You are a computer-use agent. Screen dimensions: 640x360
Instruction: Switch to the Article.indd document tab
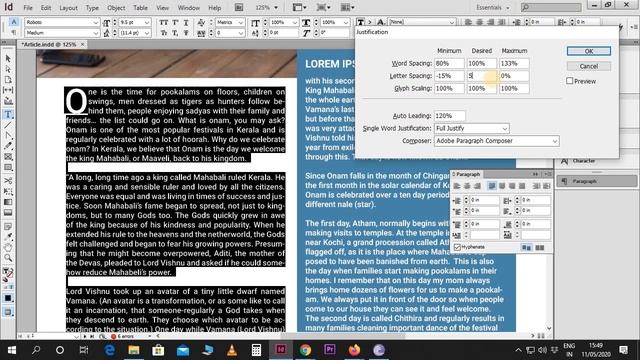tap(50, 44)
